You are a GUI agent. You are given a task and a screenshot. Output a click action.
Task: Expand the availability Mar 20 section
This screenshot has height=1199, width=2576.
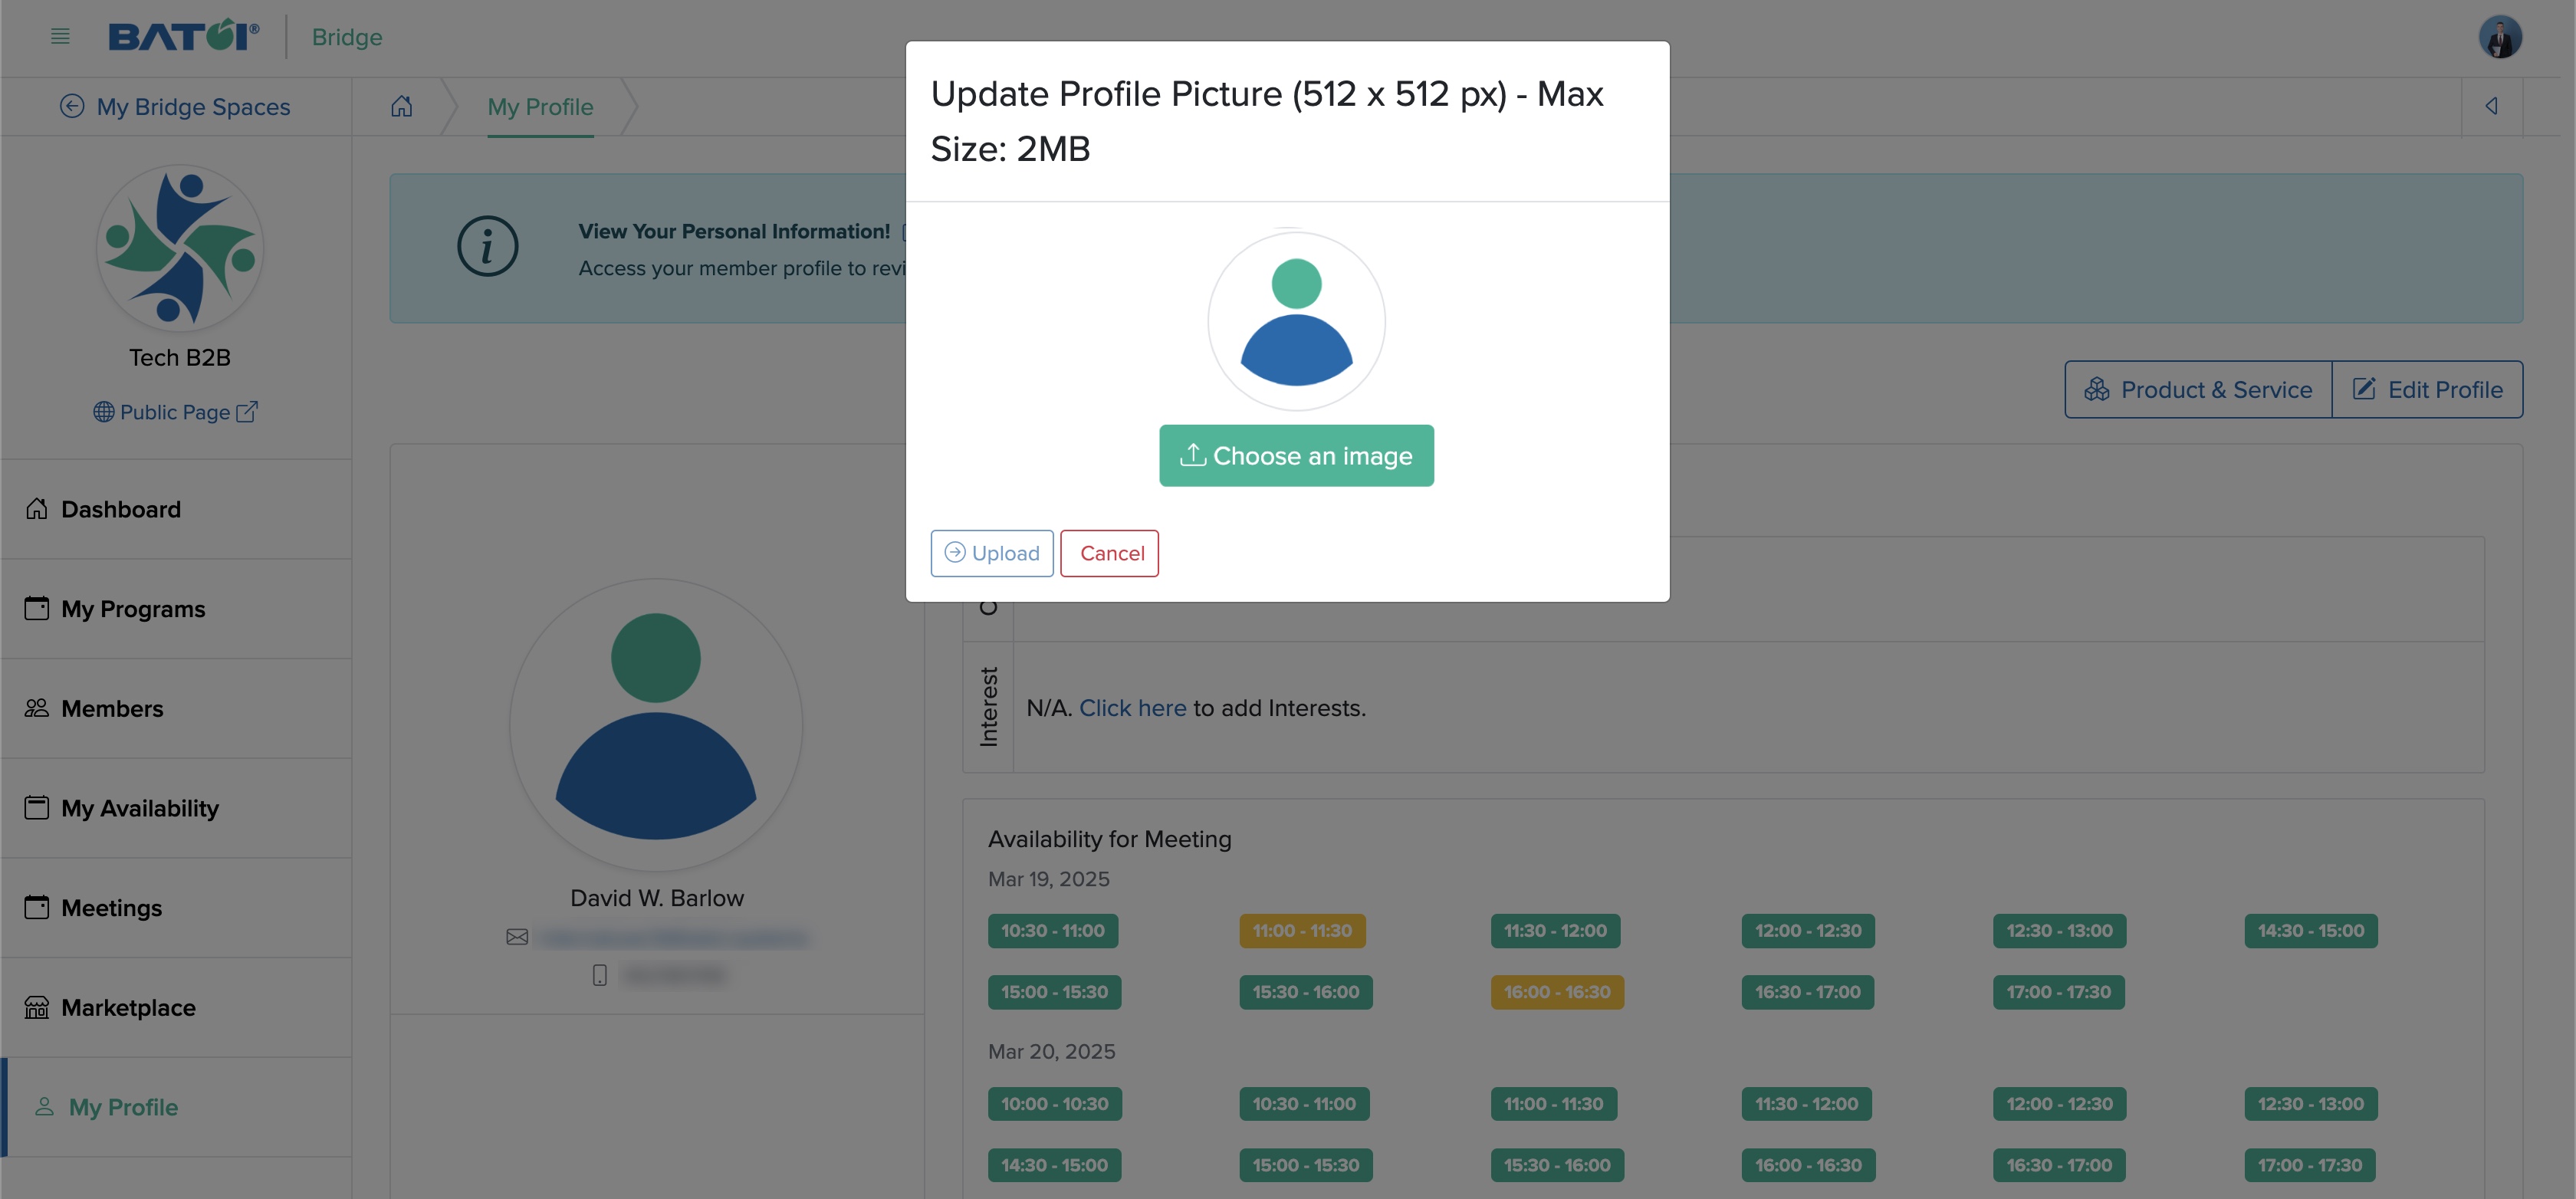(x=1050, y=1050)
